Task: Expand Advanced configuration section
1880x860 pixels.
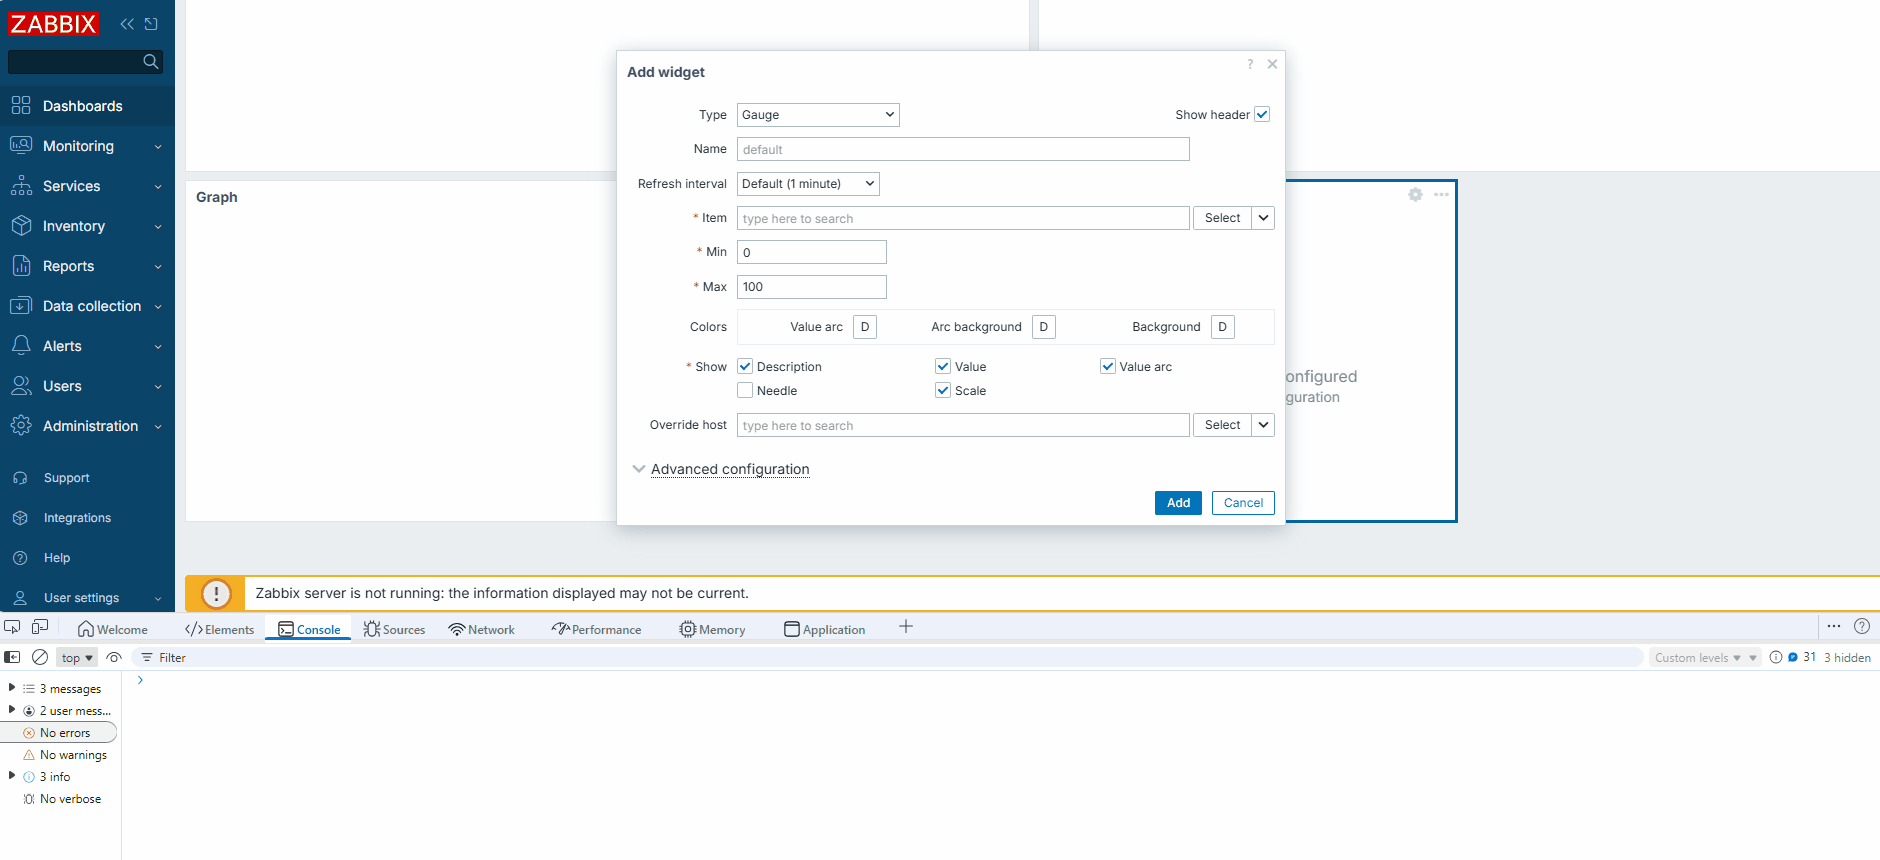Action: tap(729, 469)
